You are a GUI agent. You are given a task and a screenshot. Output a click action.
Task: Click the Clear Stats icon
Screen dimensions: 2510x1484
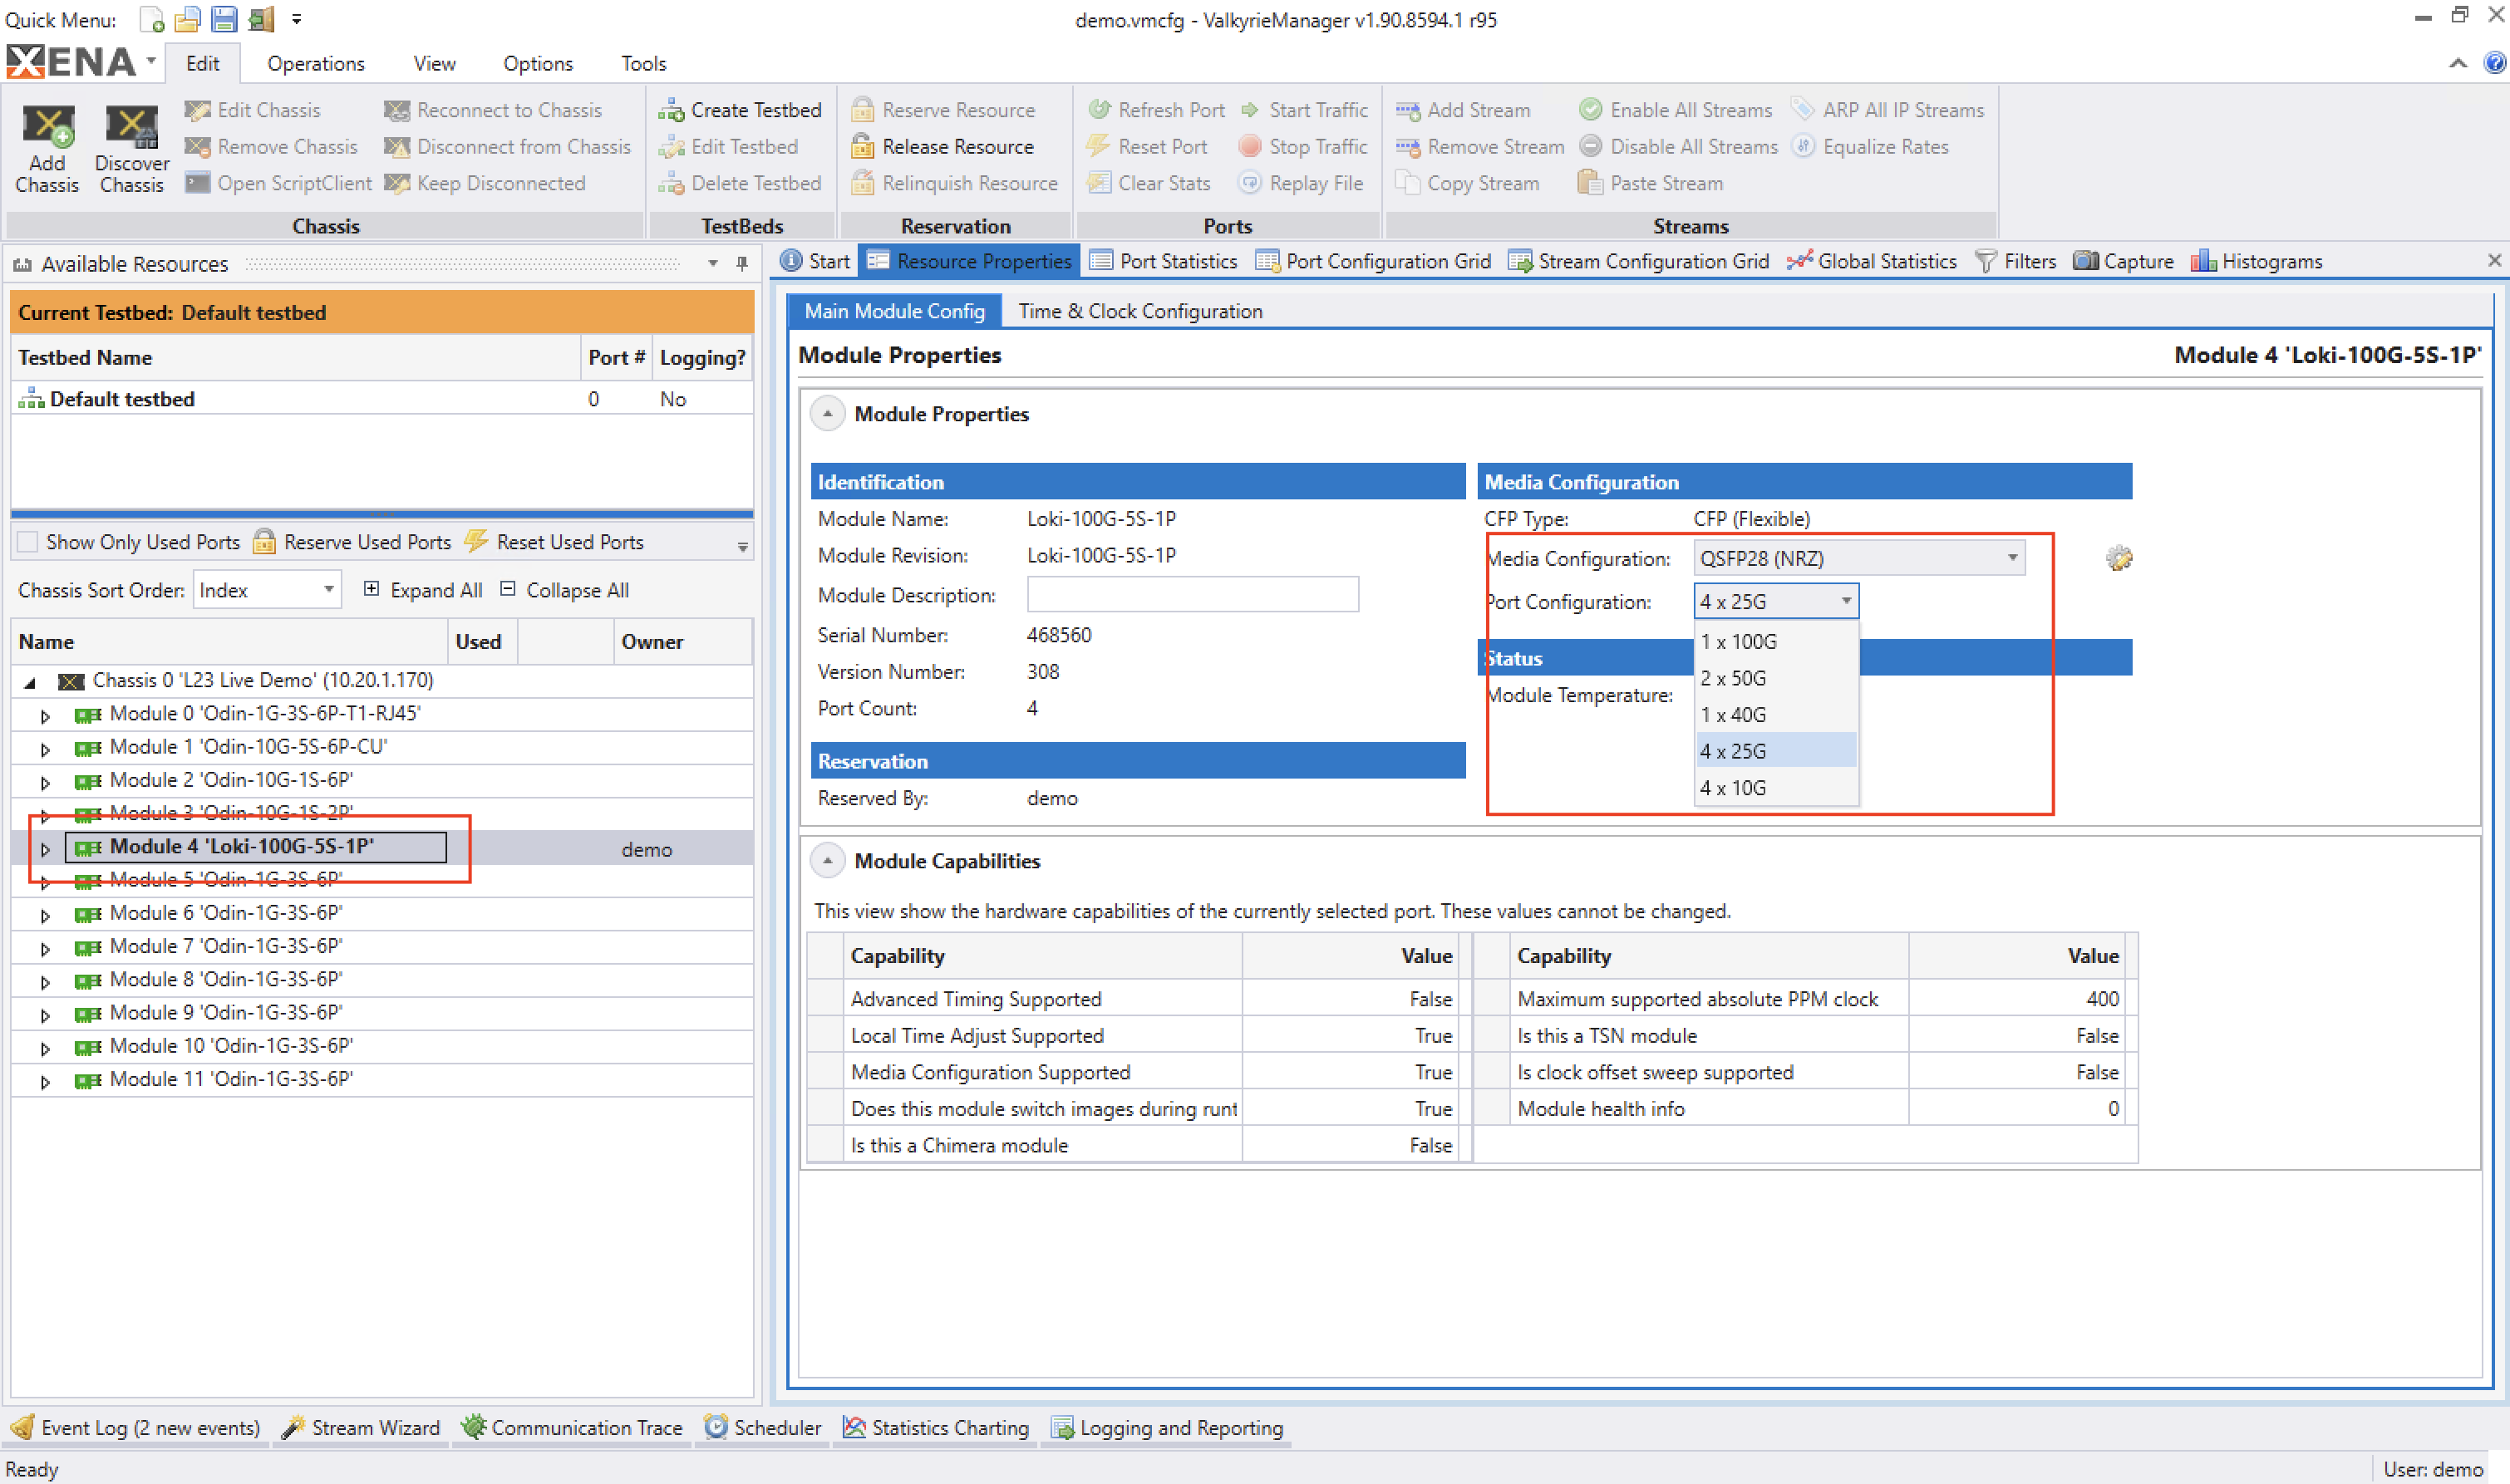1099,183
